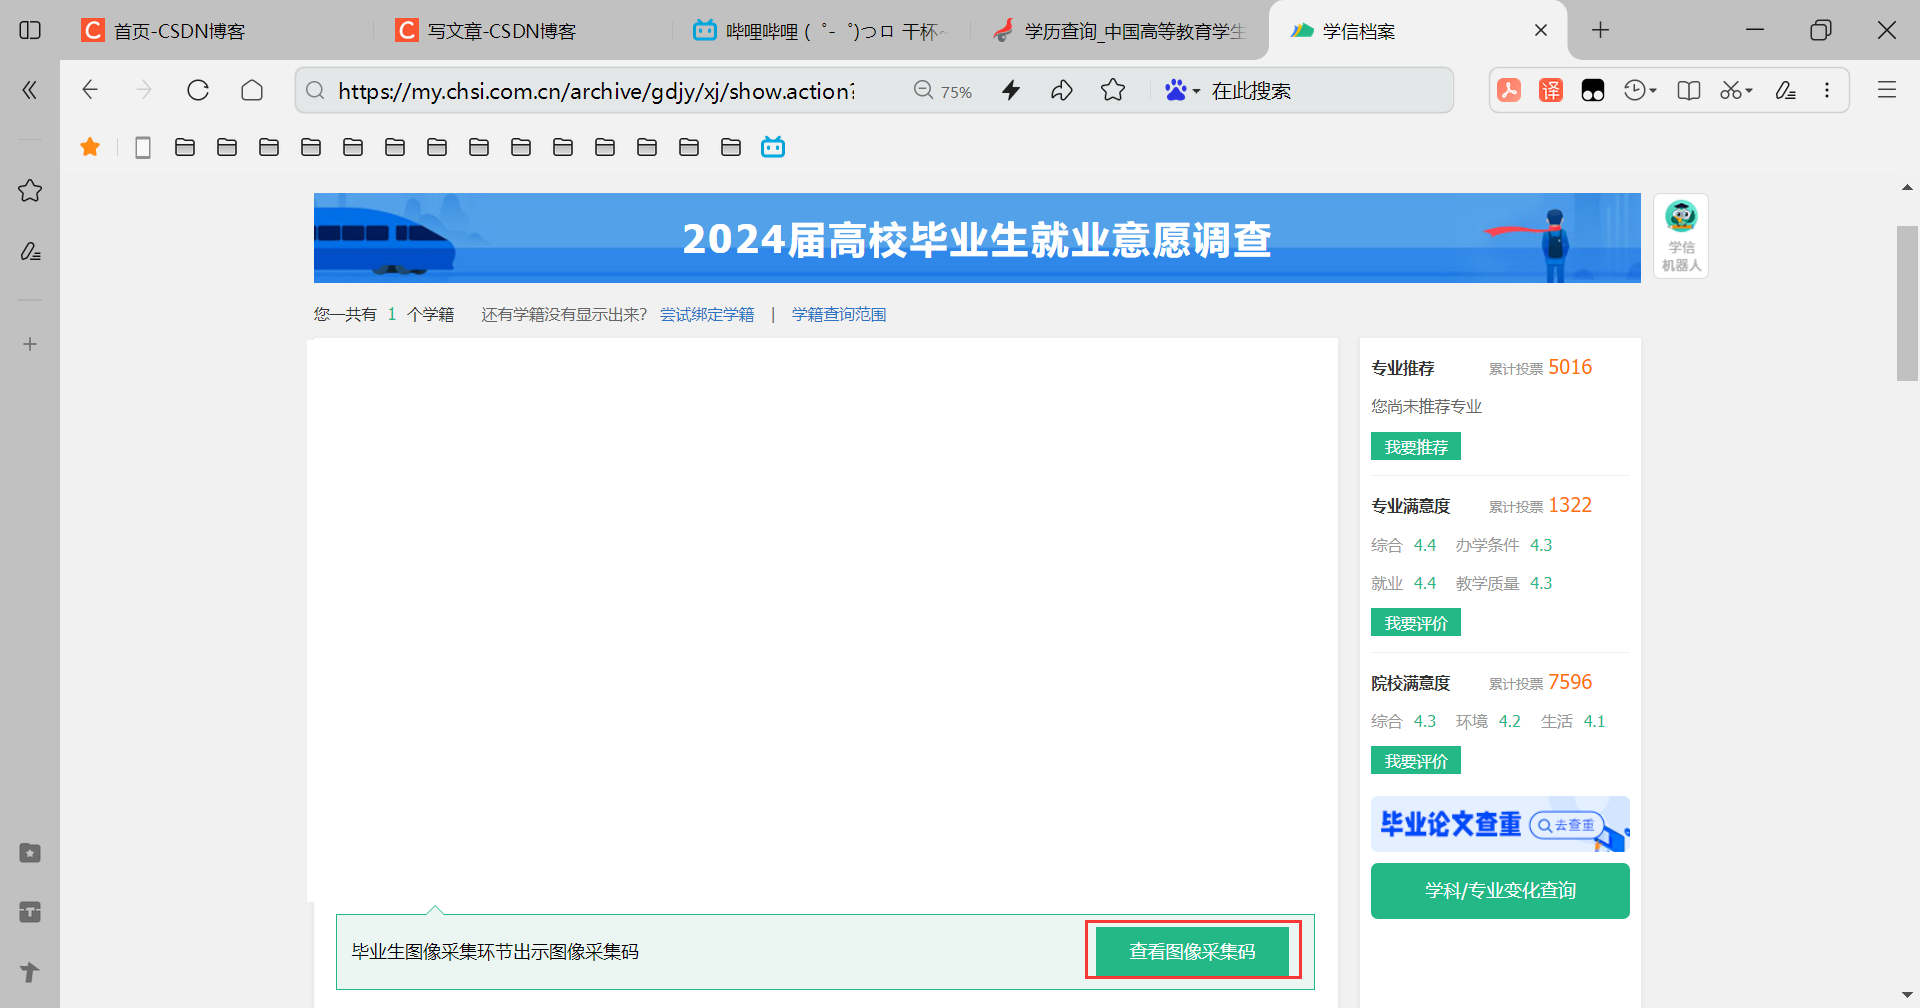This screenshot has height=1008, width=1920.
Task: Switch to 学历查询 tab
Action: coord(1120,31)
